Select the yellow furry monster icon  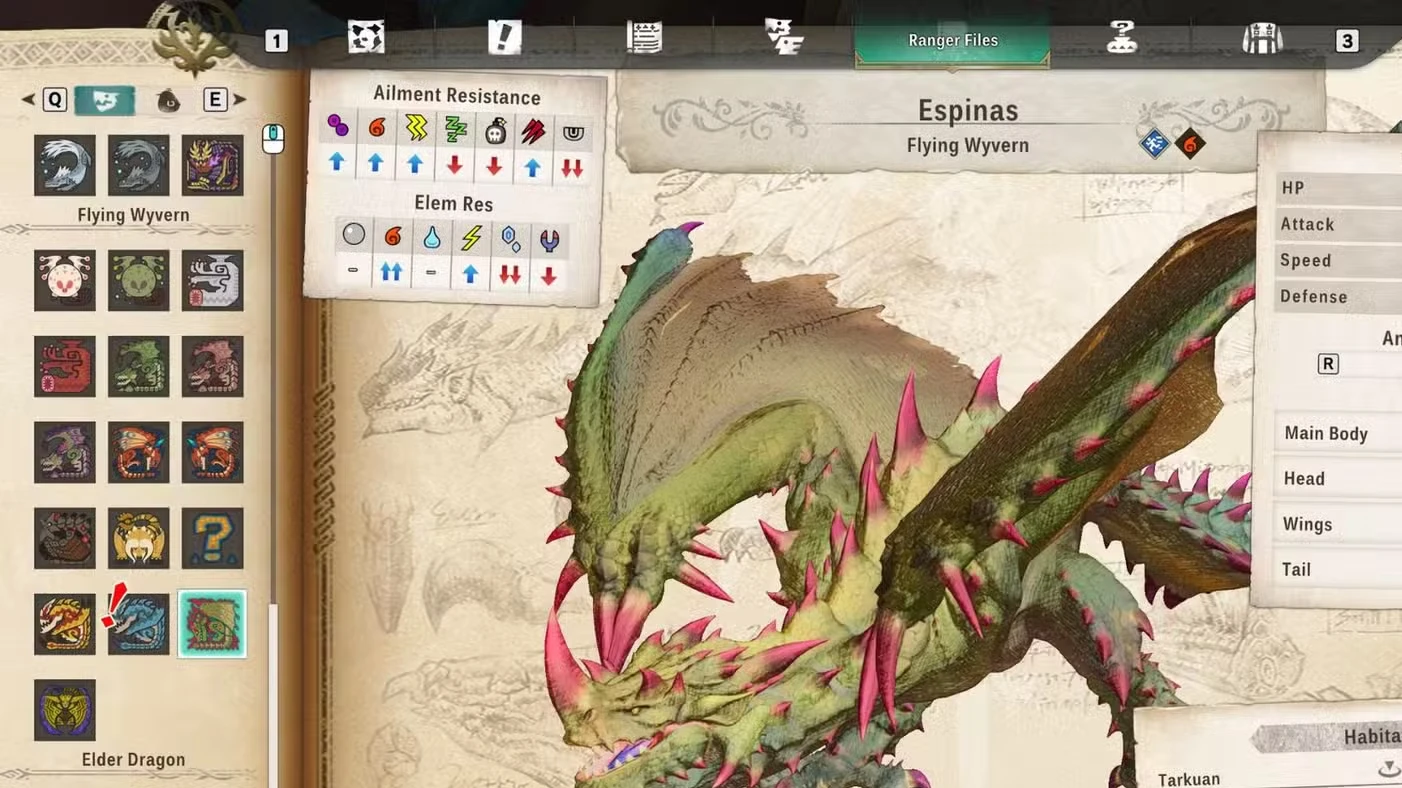click(139, 539)
